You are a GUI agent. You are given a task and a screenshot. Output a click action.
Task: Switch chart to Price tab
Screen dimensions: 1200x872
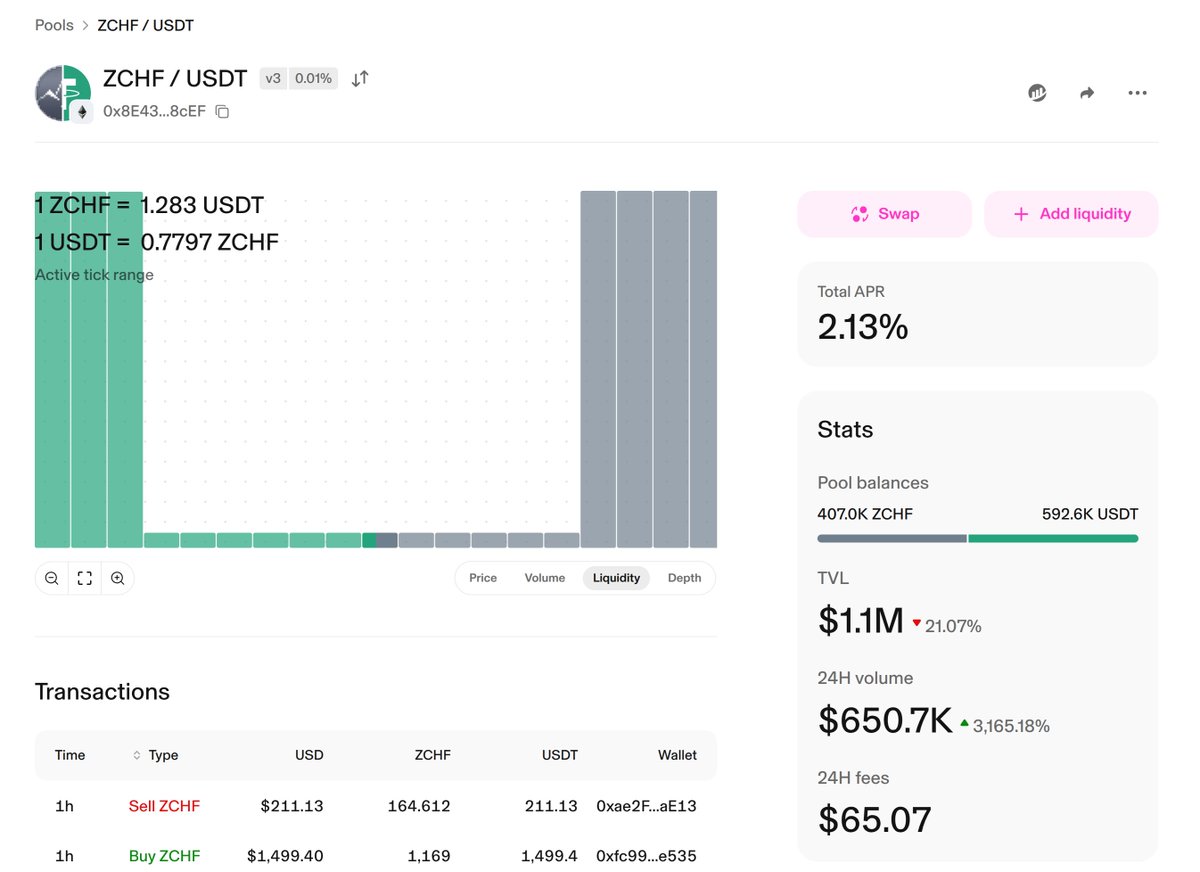[x=483, y=578]
